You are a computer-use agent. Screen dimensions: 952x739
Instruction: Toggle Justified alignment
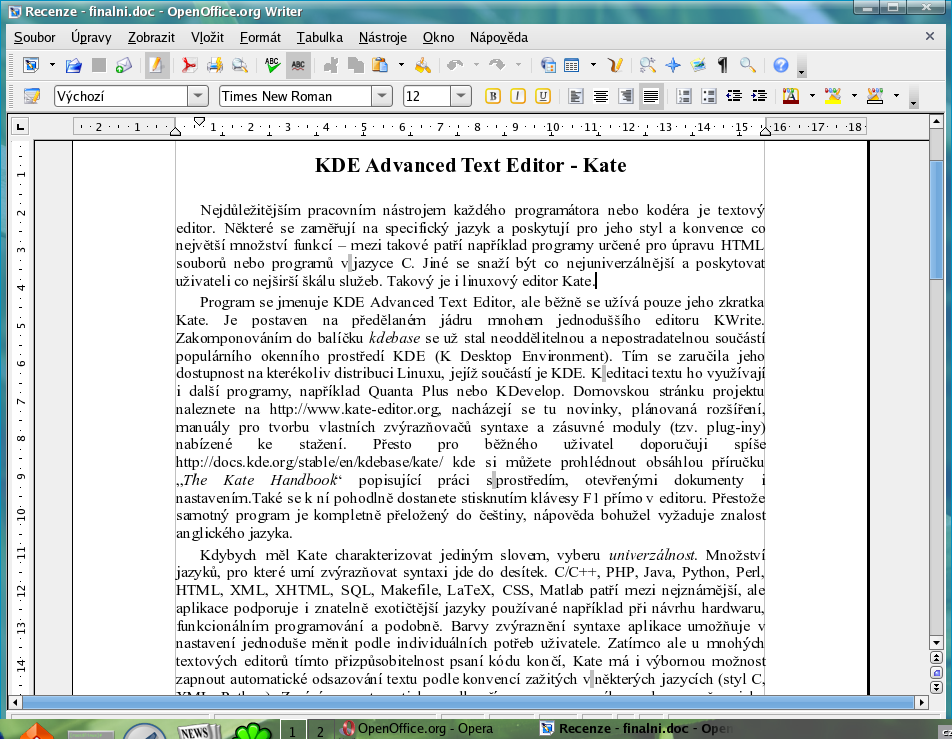(650, 96)
